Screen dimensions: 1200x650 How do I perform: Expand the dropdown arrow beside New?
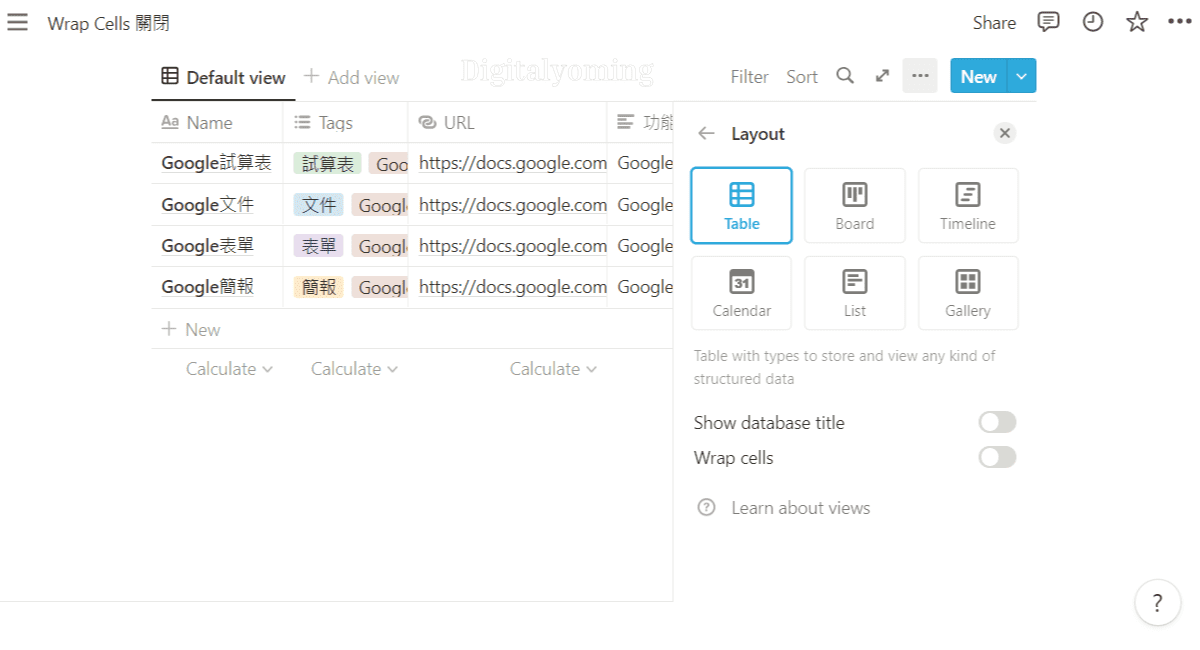(1021, 76)
